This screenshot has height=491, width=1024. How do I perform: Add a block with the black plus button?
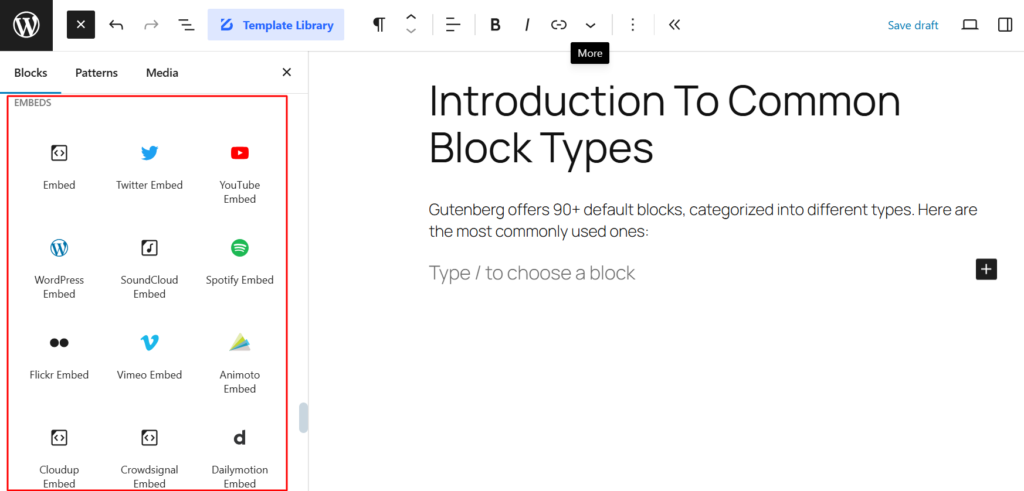point(986,269)
